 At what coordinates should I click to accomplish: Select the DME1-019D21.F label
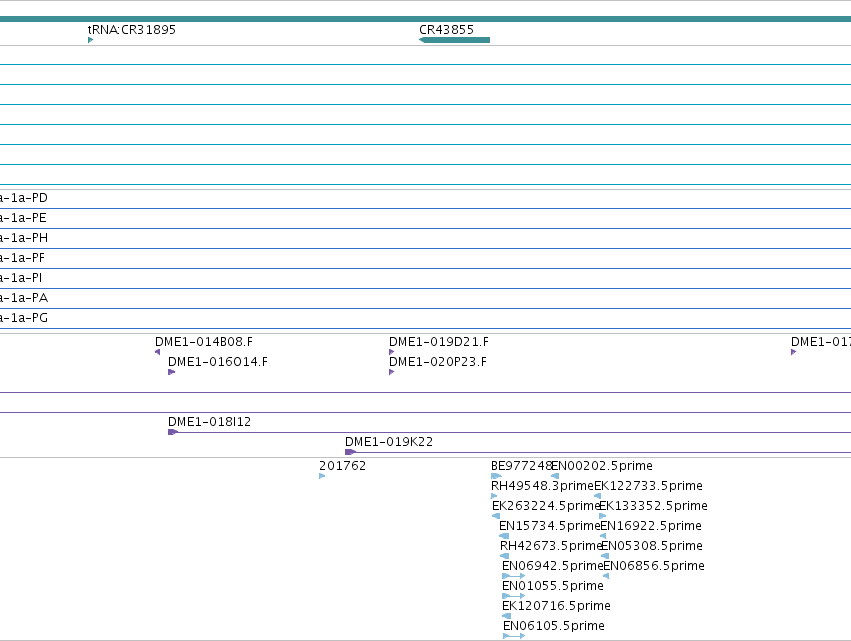click(439, 342)
